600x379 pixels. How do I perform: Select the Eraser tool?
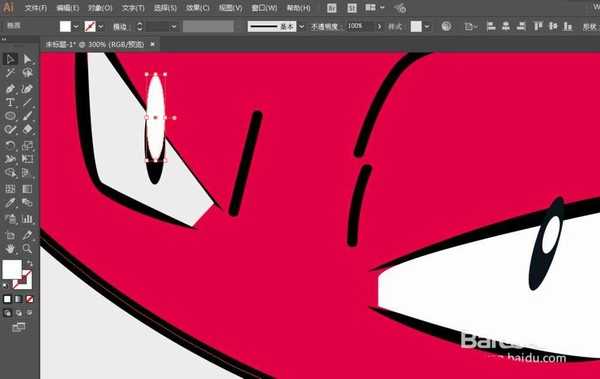tap(27, 129)
